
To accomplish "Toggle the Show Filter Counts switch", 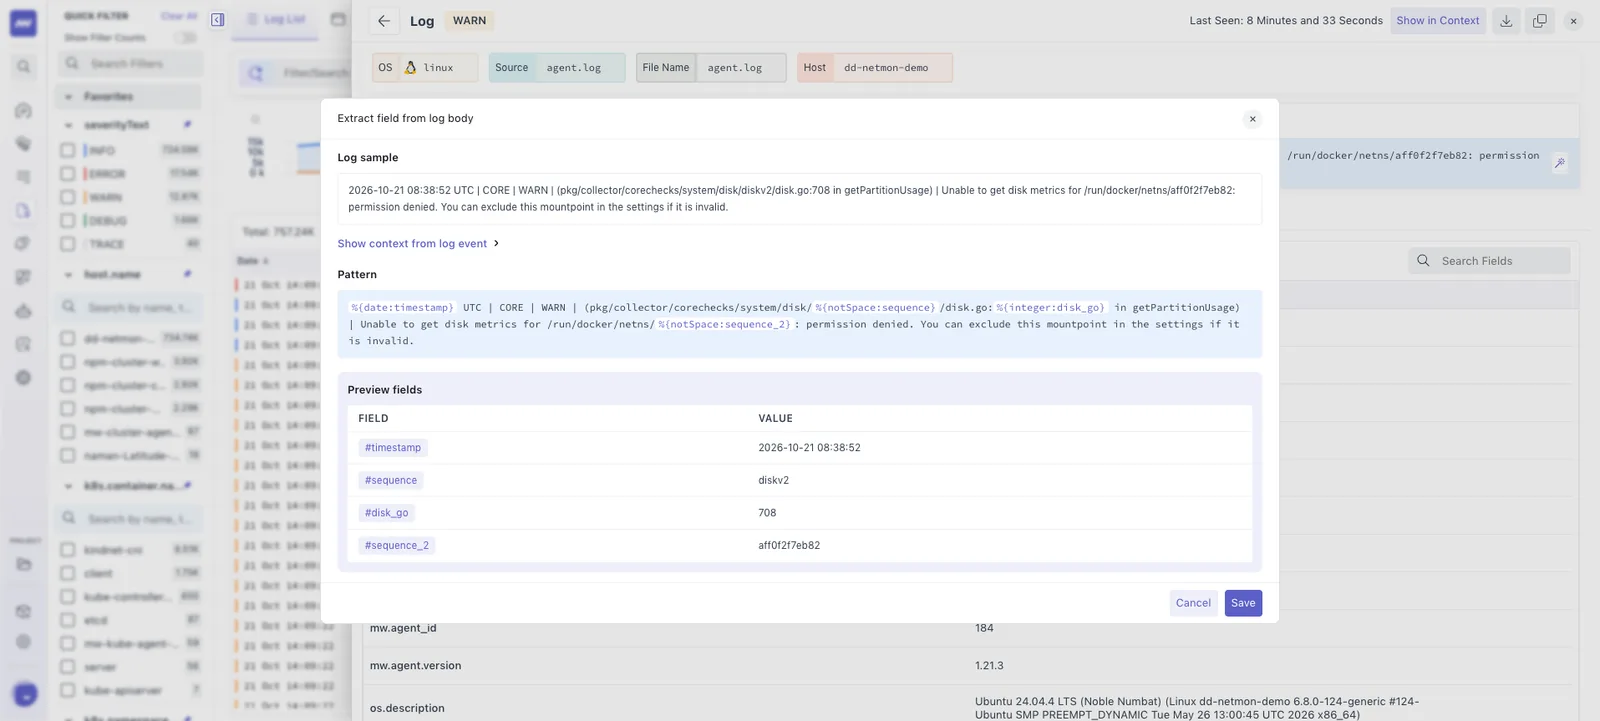I will tap(185, 38).
